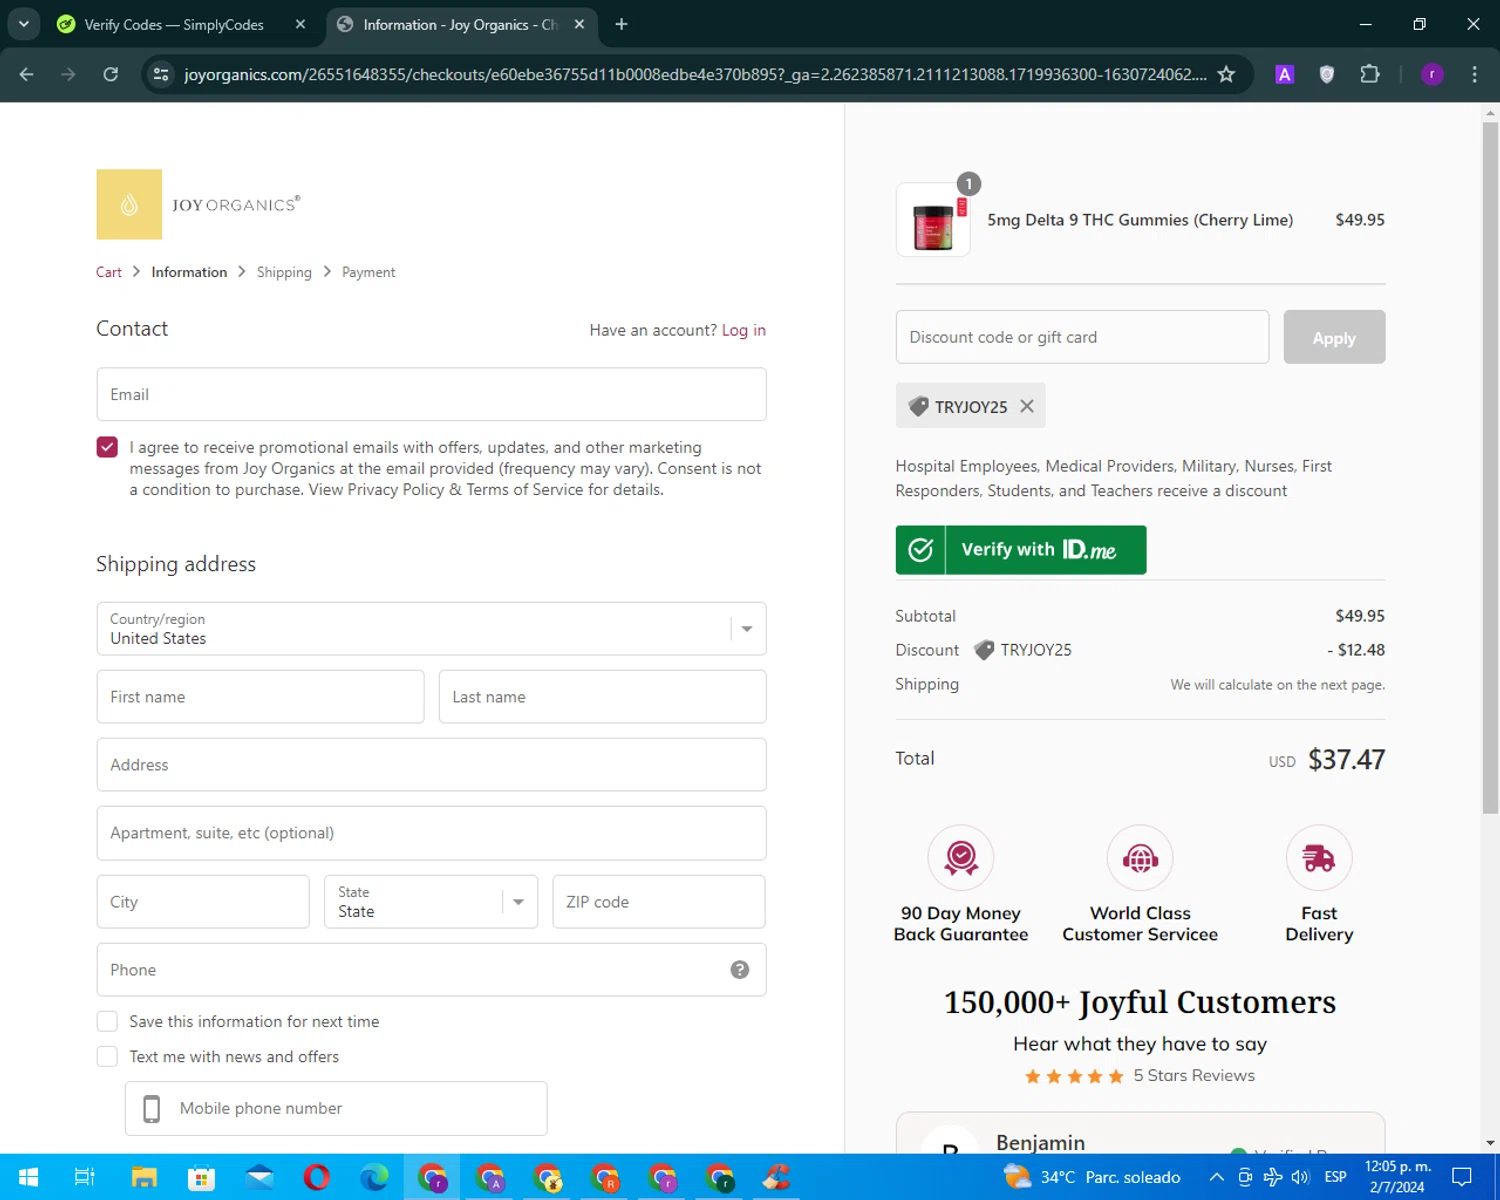The width and height of the screenshot is (1500, 1200).
Task: Click the Phone input field
Action: pos(431,969)
